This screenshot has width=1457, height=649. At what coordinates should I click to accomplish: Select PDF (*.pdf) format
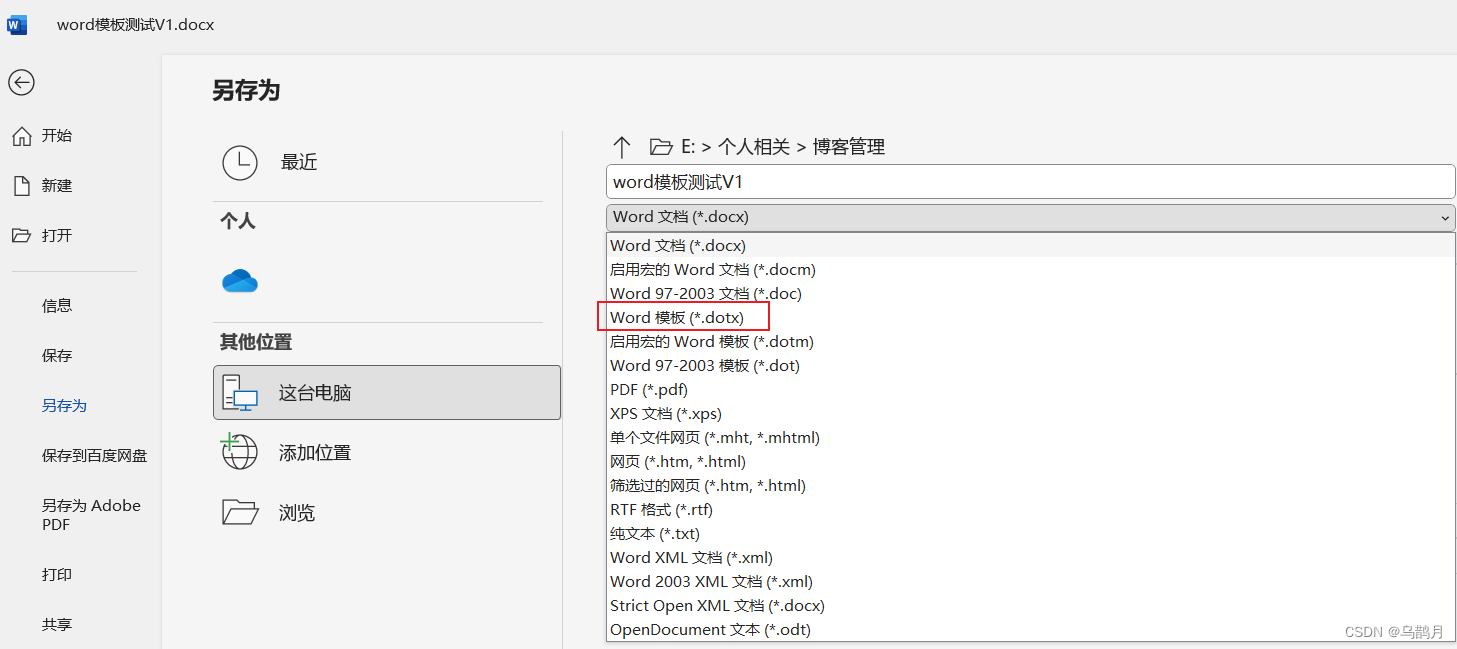tap(1030, 389)
